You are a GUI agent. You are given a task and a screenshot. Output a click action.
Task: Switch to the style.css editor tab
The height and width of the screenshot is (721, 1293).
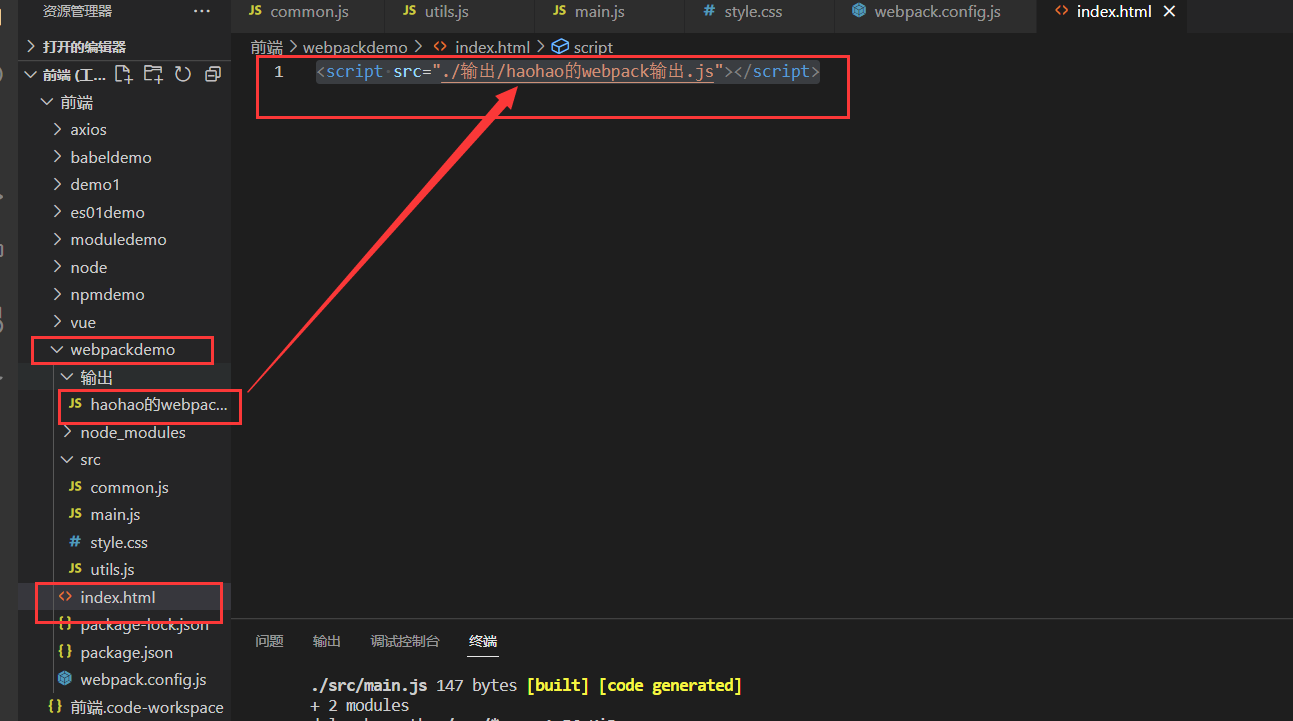point(754,12)
